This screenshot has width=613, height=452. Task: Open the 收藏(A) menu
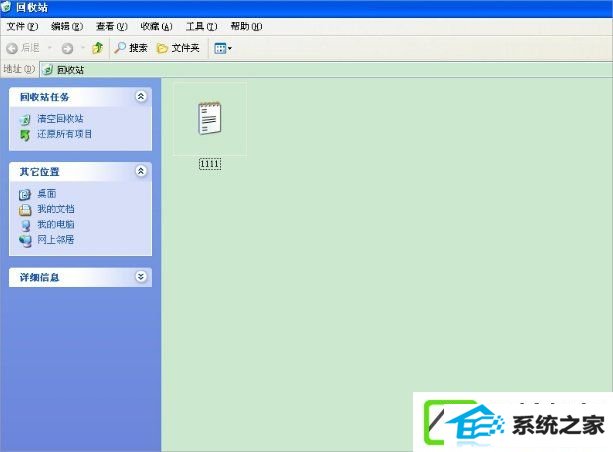[x=156, y=27]
